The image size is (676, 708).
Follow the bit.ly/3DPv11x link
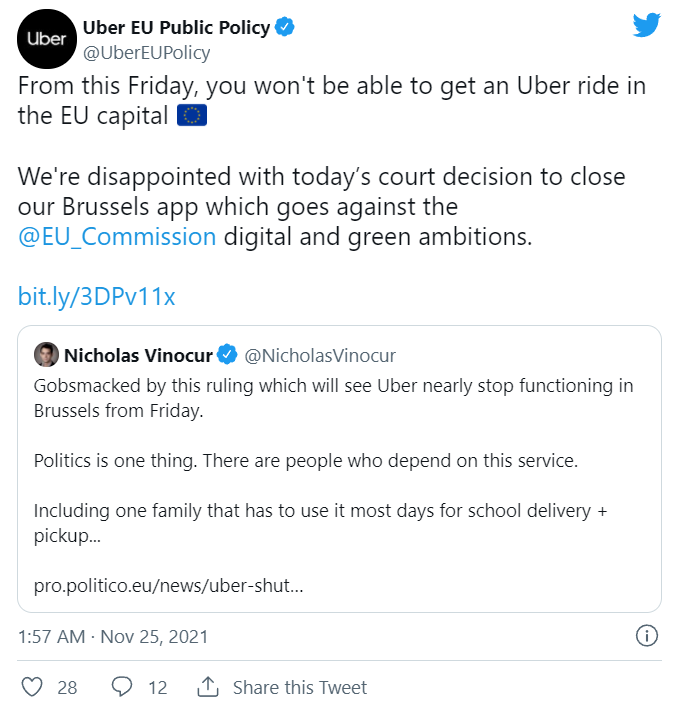pyautogui.click(x=97, y=297)
